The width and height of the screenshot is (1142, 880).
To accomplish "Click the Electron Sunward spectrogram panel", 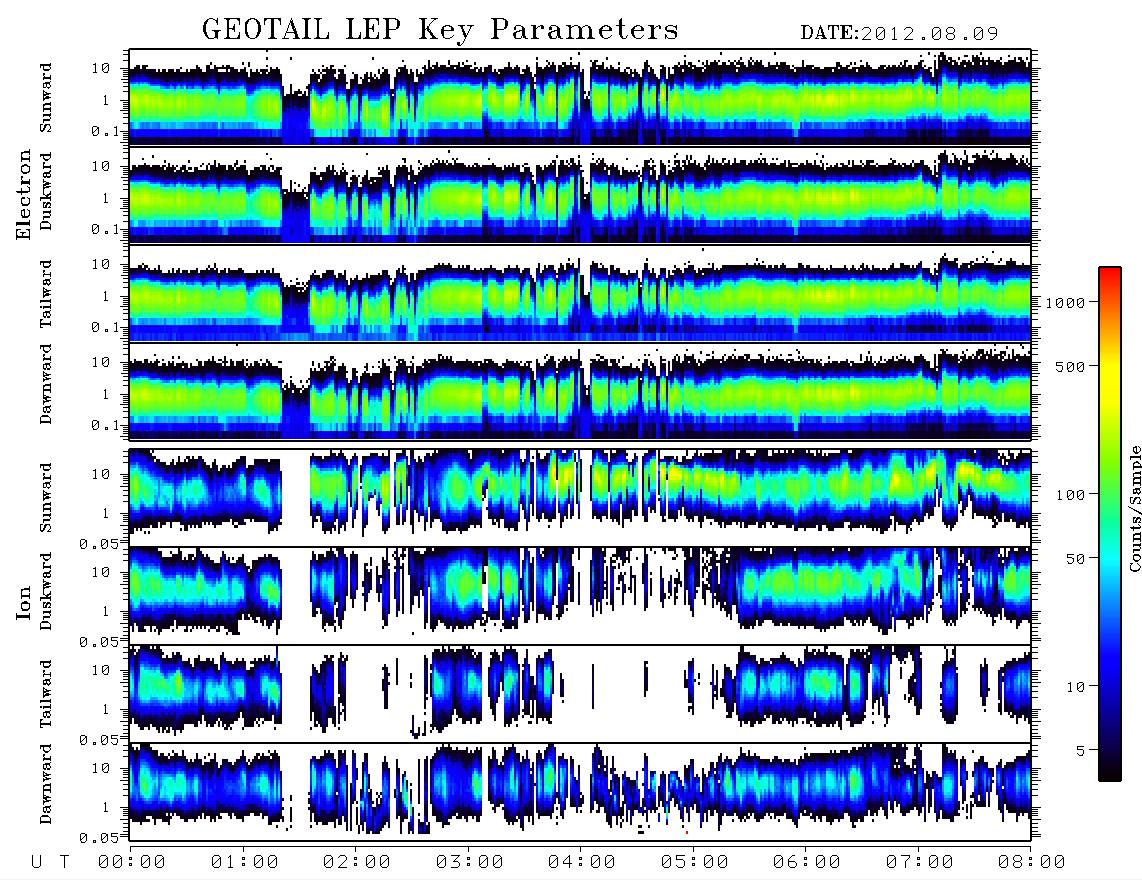I will (x=580, y=96).
